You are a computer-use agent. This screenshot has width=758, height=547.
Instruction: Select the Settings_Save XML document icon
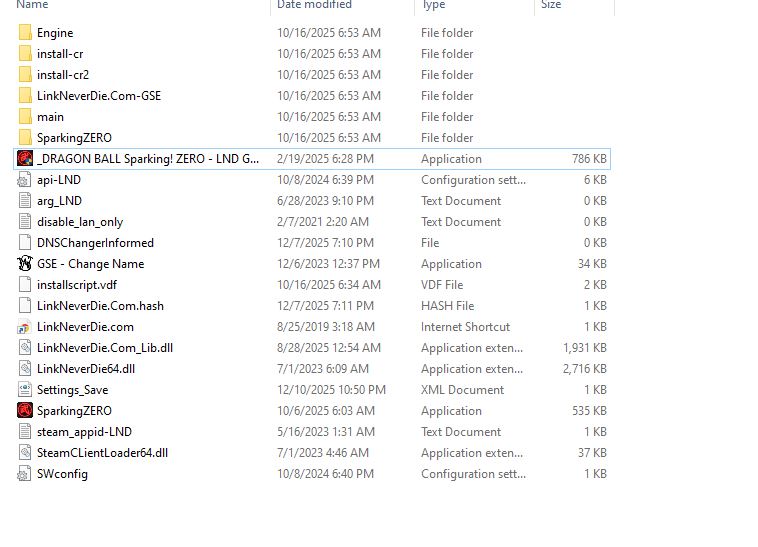coord(25,390)
